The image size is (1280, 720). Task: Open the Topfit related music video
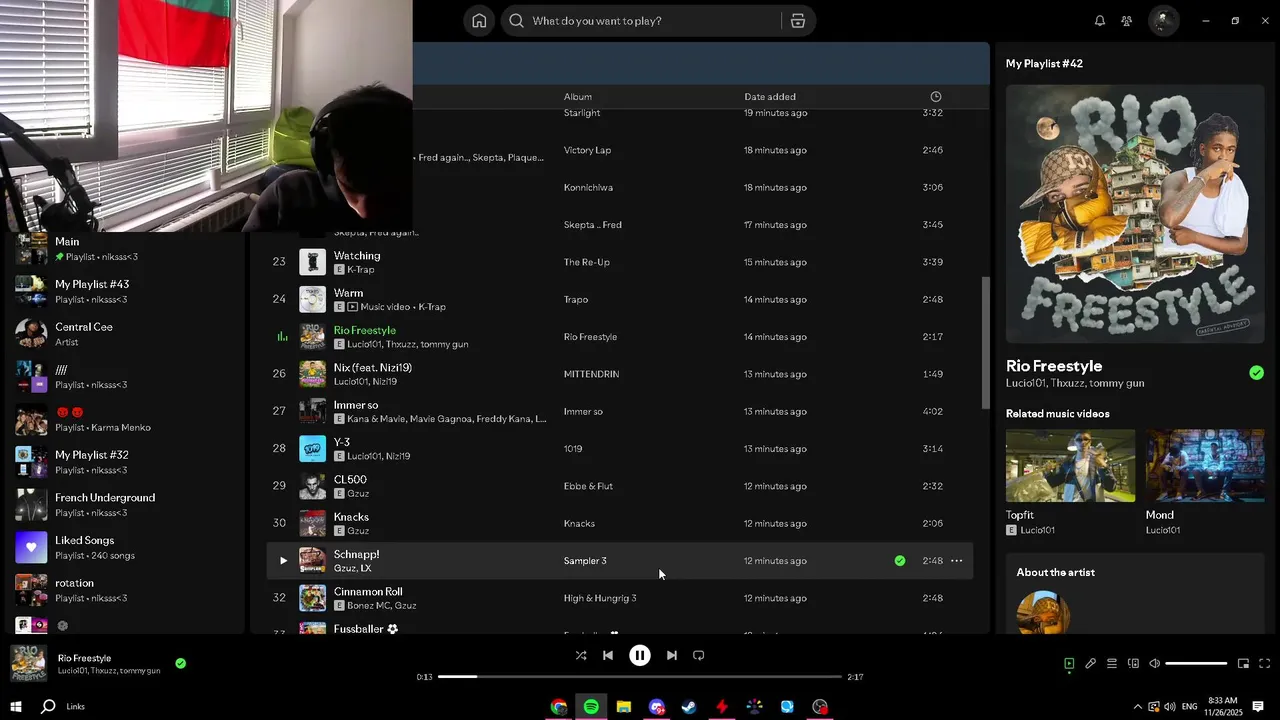click(1071, 466)
